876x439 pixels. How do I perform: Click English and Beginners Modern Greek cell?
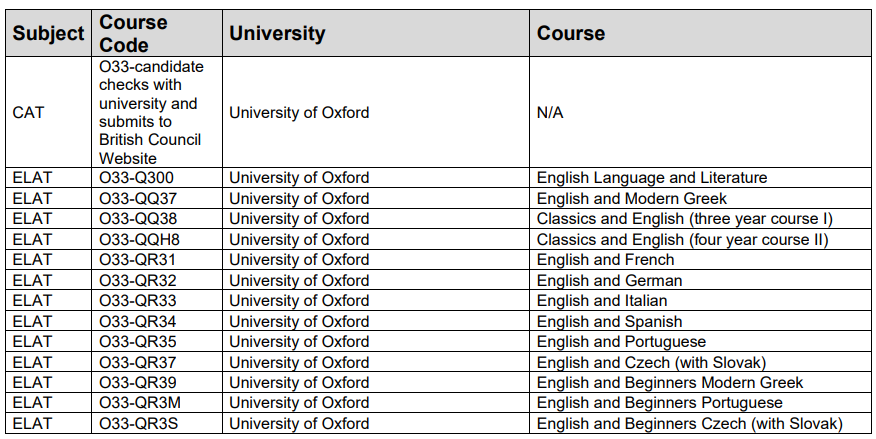(700, 383)
